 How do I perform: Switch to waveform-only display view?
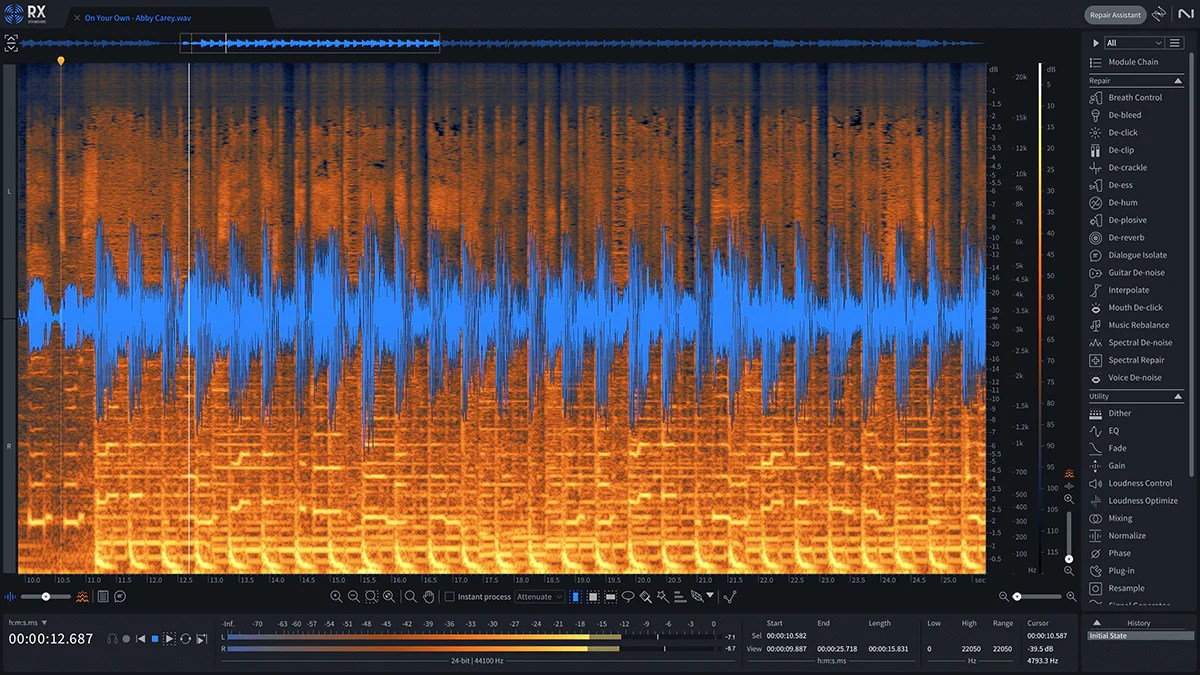[x=10, y=596]
